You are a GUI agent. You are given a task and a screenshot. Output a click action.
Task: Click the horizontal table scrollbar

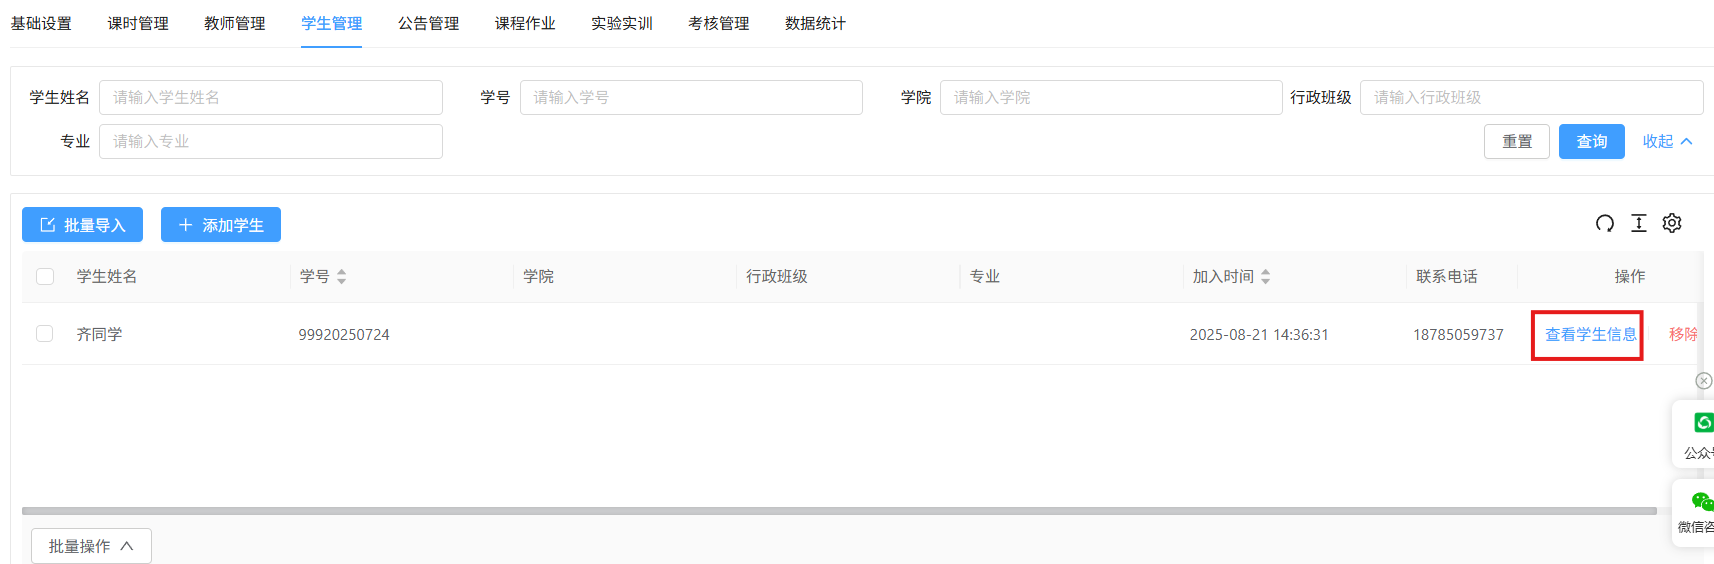pyautogui.click(x=838, y=511)
